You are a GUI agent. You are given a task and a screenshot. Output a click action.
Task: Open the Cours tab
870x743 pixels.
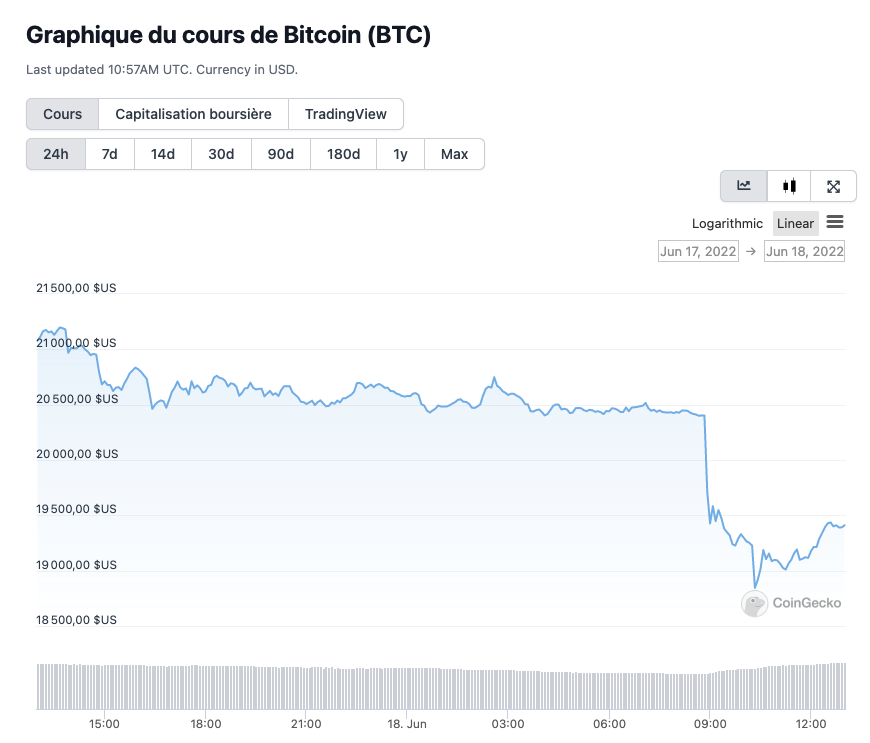click(x=62, y=114)
